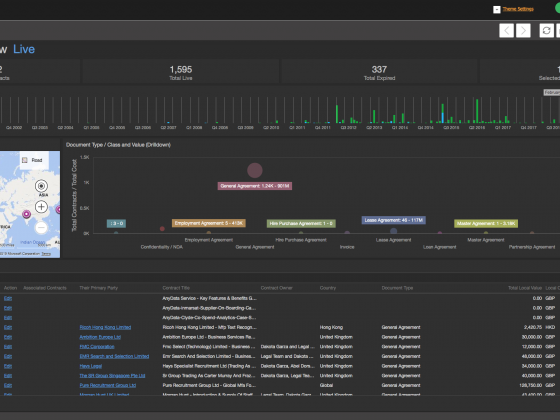Open Ambition Europe Ltd party link

click(x=100, y=337)
